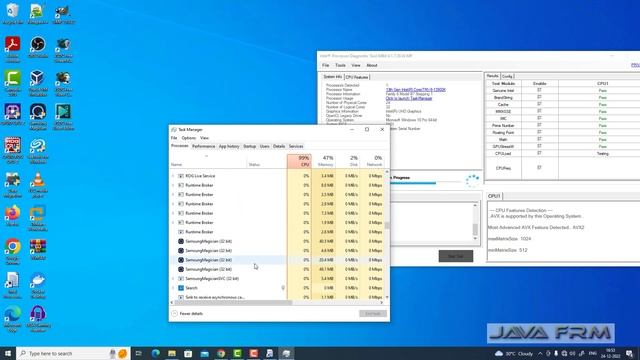Switch to Task Manager's Performance tab

203,146
